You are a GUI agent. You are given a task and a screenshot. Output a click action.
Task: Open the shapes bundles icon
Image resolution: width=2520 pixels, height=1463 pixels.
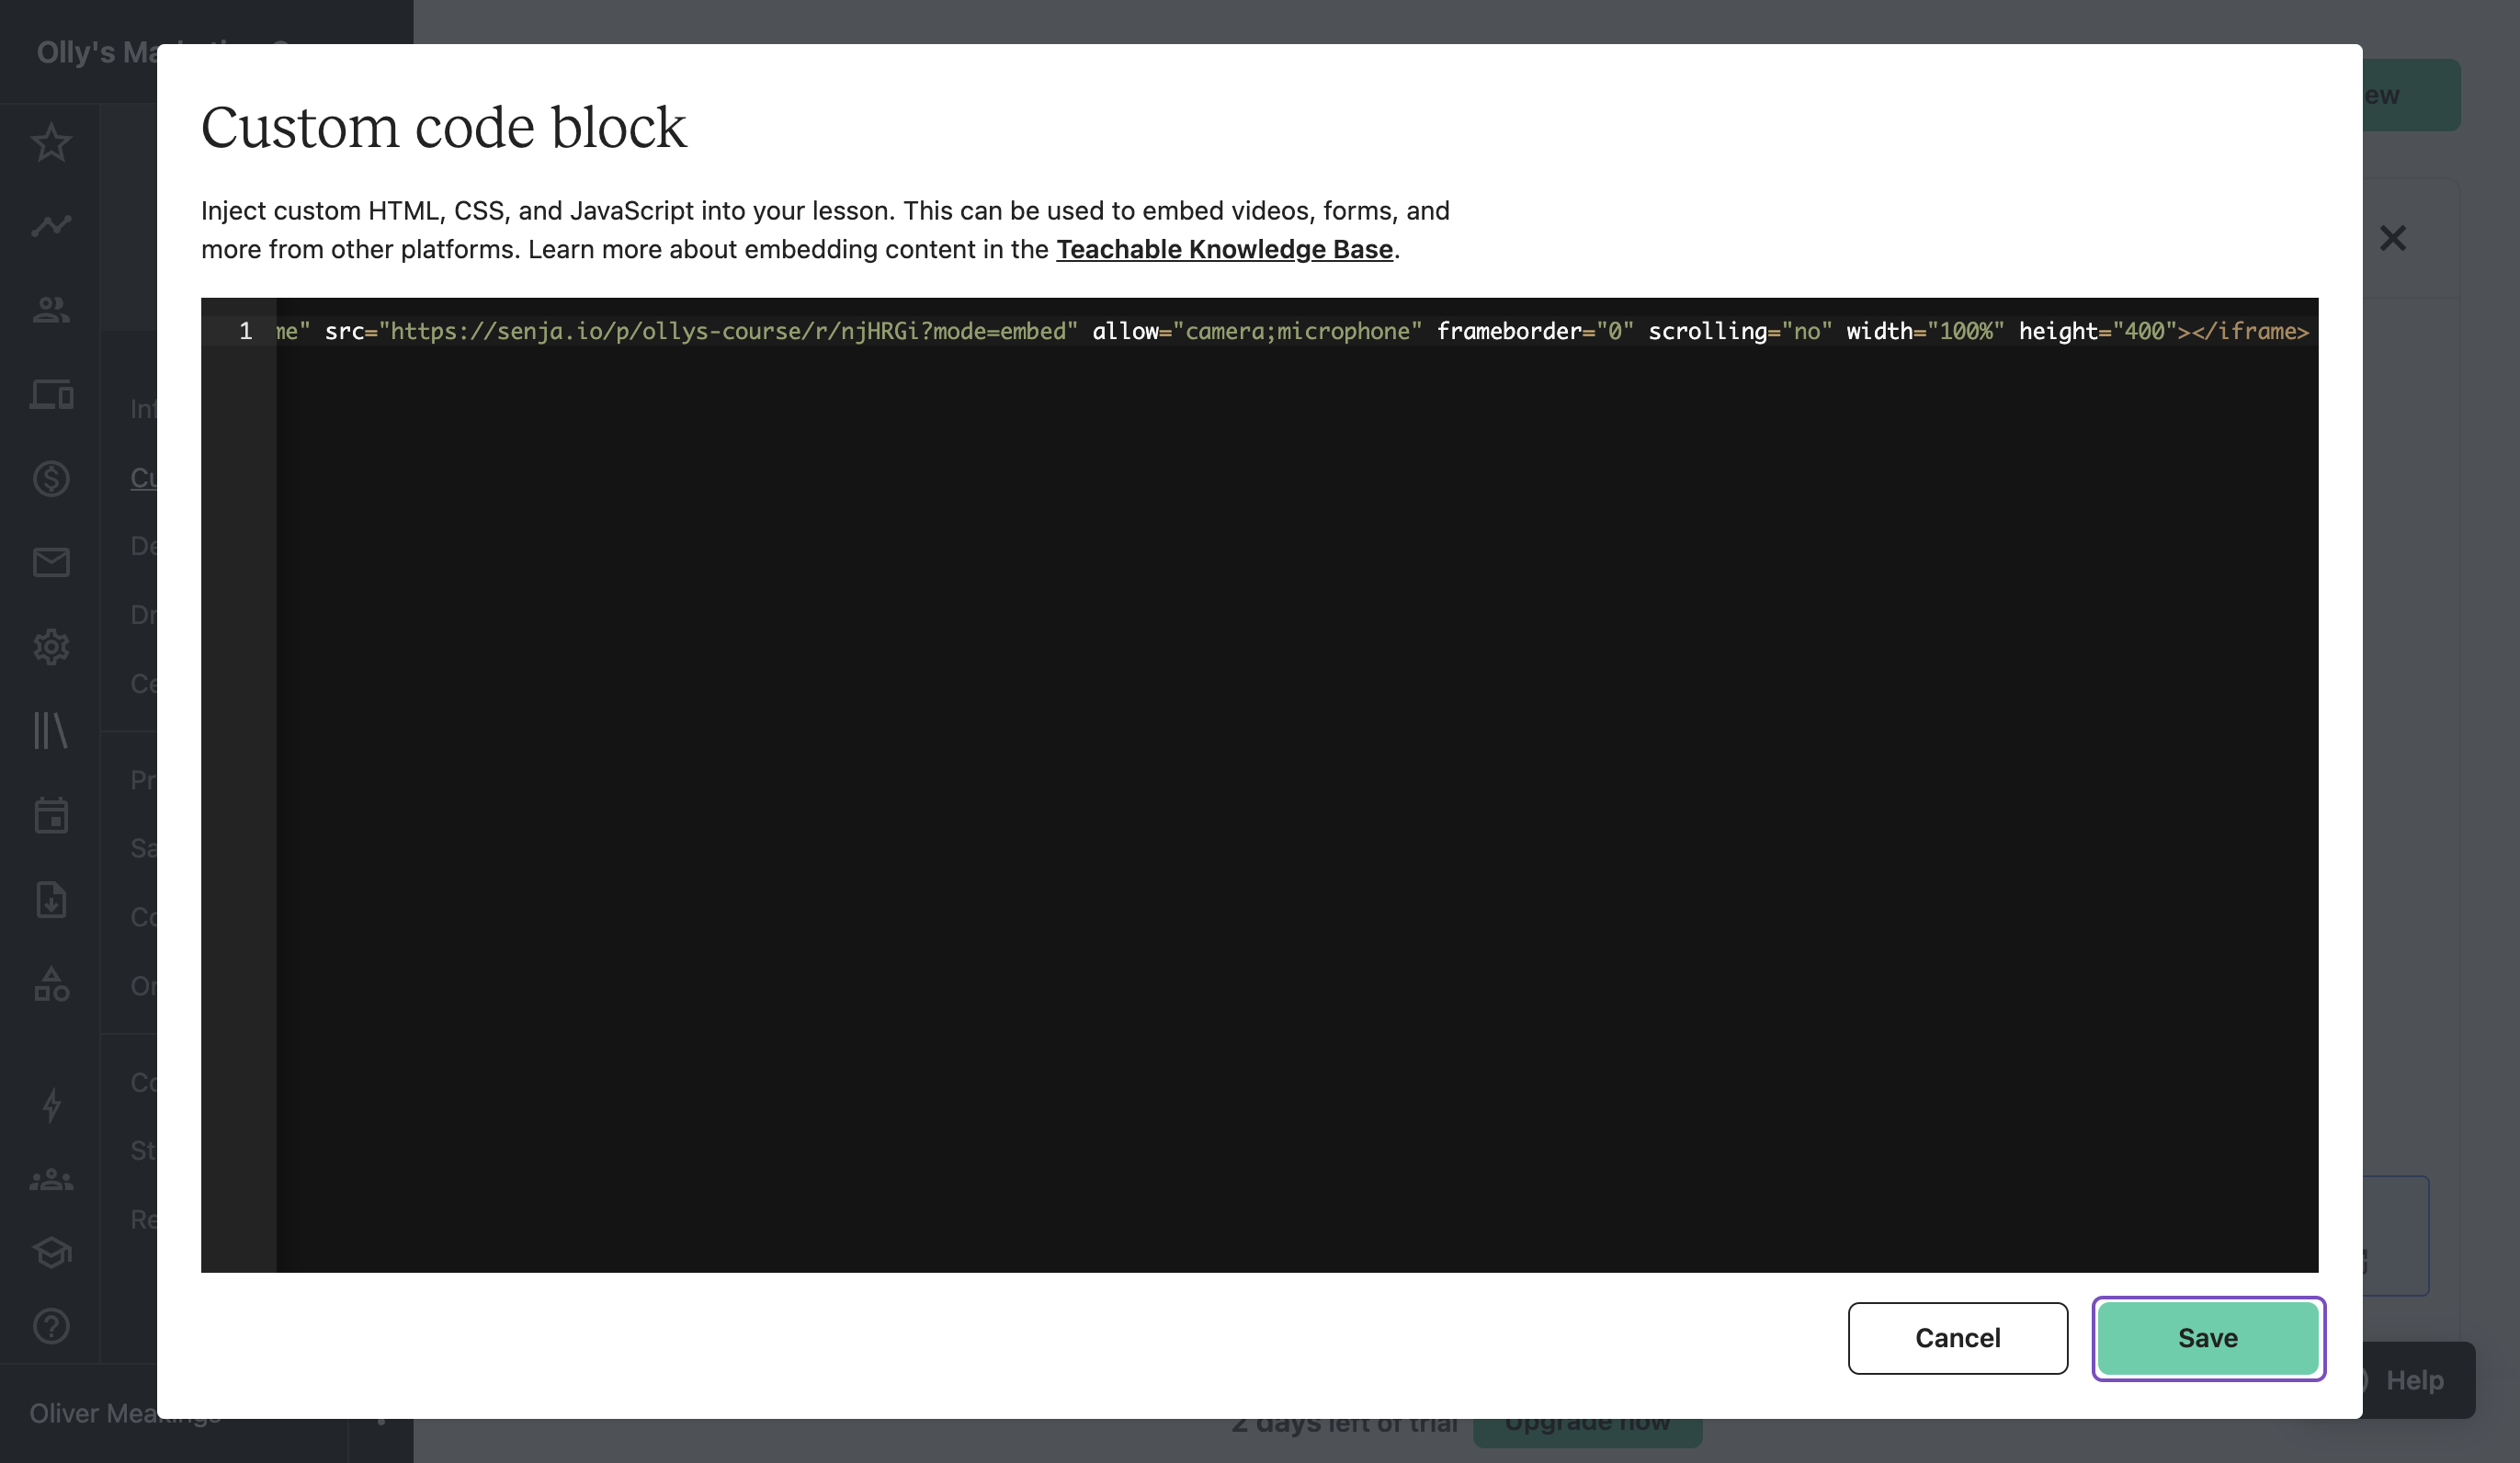click(51, 984)
